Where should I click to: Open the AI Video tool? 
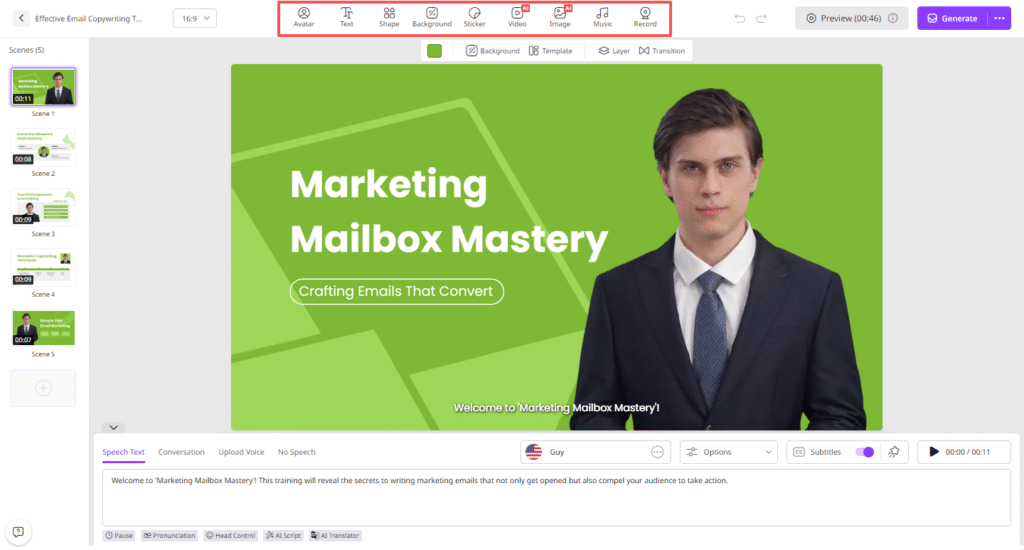coord(517,17)
